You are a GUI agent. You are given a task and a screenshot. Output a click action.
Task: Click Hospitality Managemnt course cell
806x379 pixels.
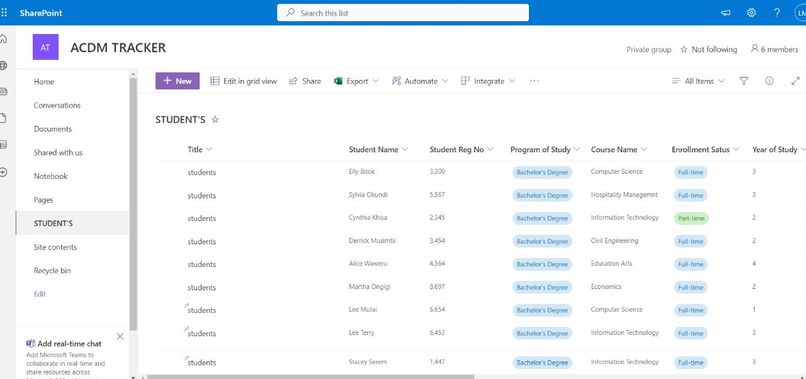click(x=624, y=195)
